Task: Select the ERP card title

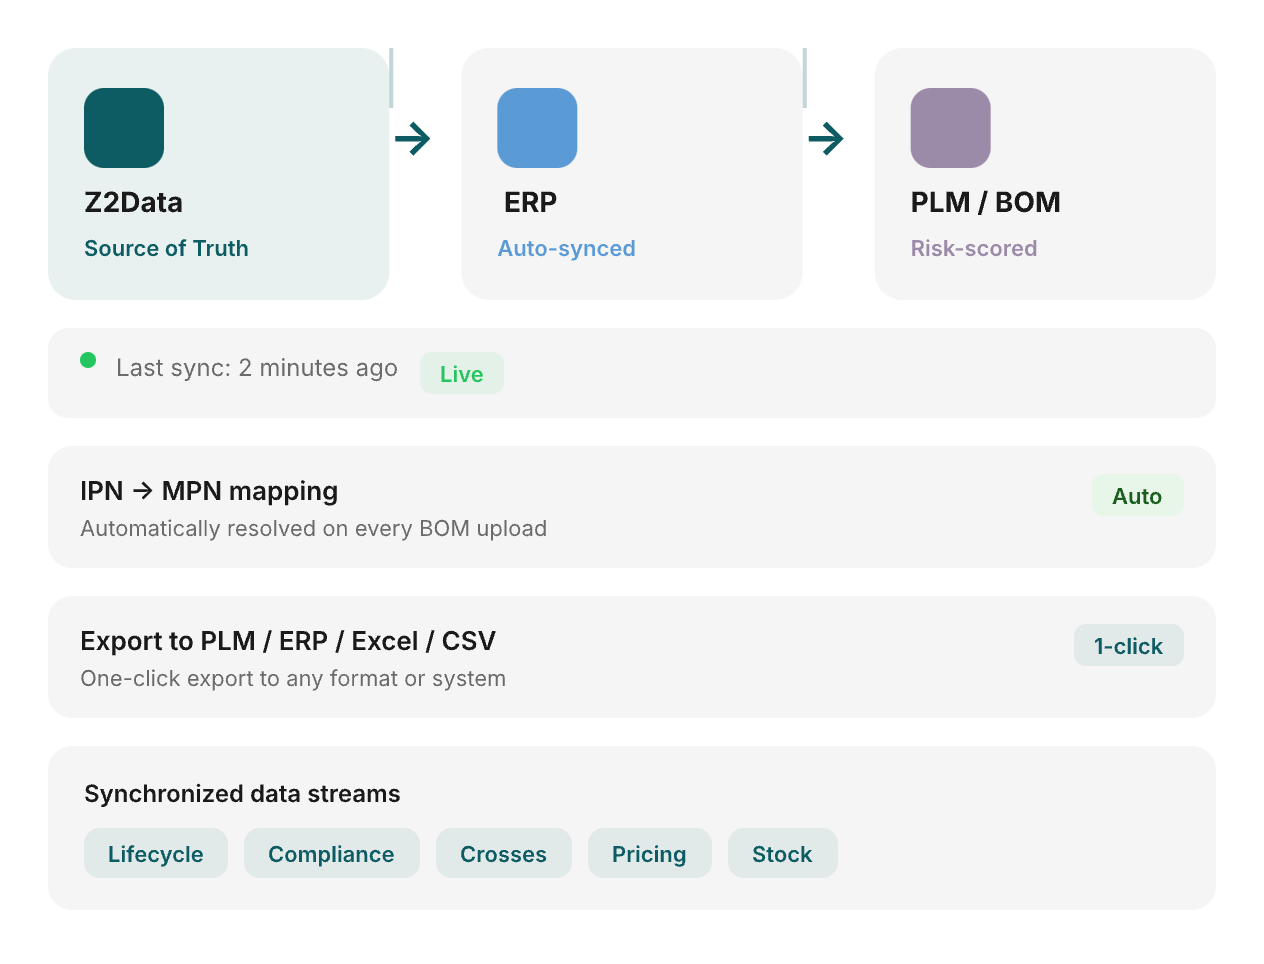Action: (x=530, y=202)
